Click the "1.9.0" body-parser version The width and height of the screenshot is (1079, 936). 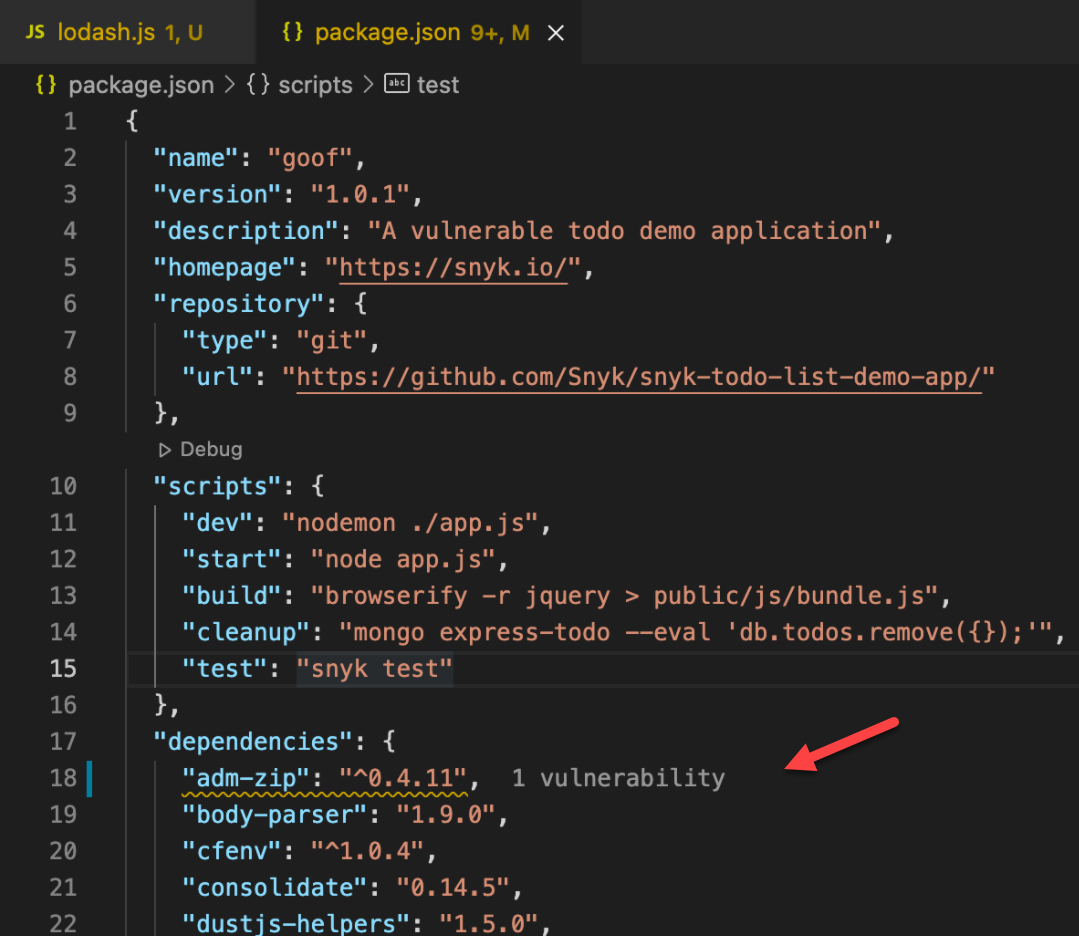(446, 814)
